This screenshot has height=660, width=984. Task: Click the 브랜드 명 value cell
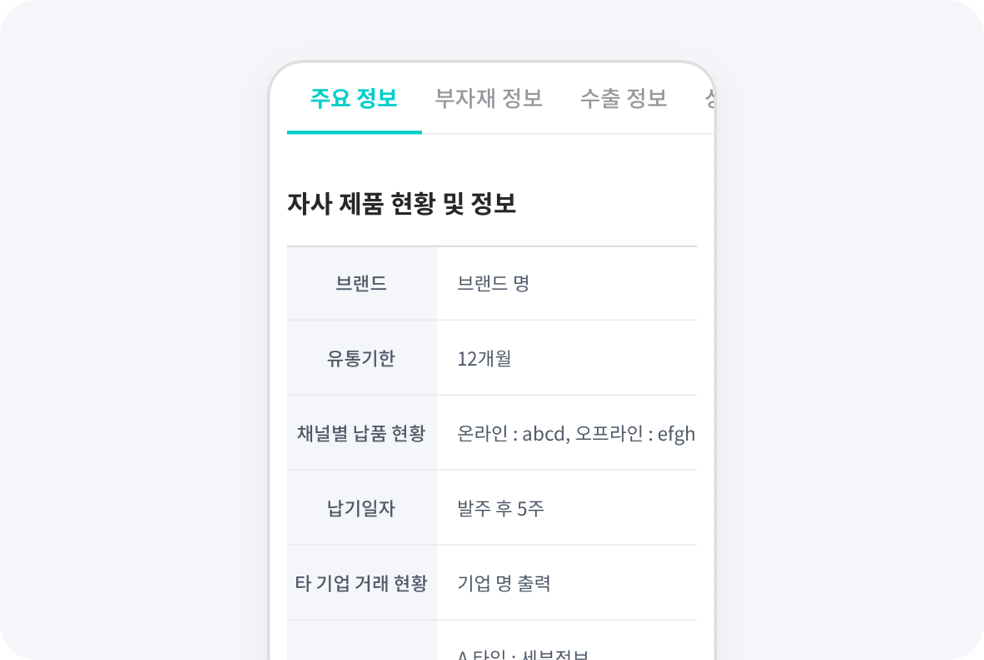[x=493, y=282]
